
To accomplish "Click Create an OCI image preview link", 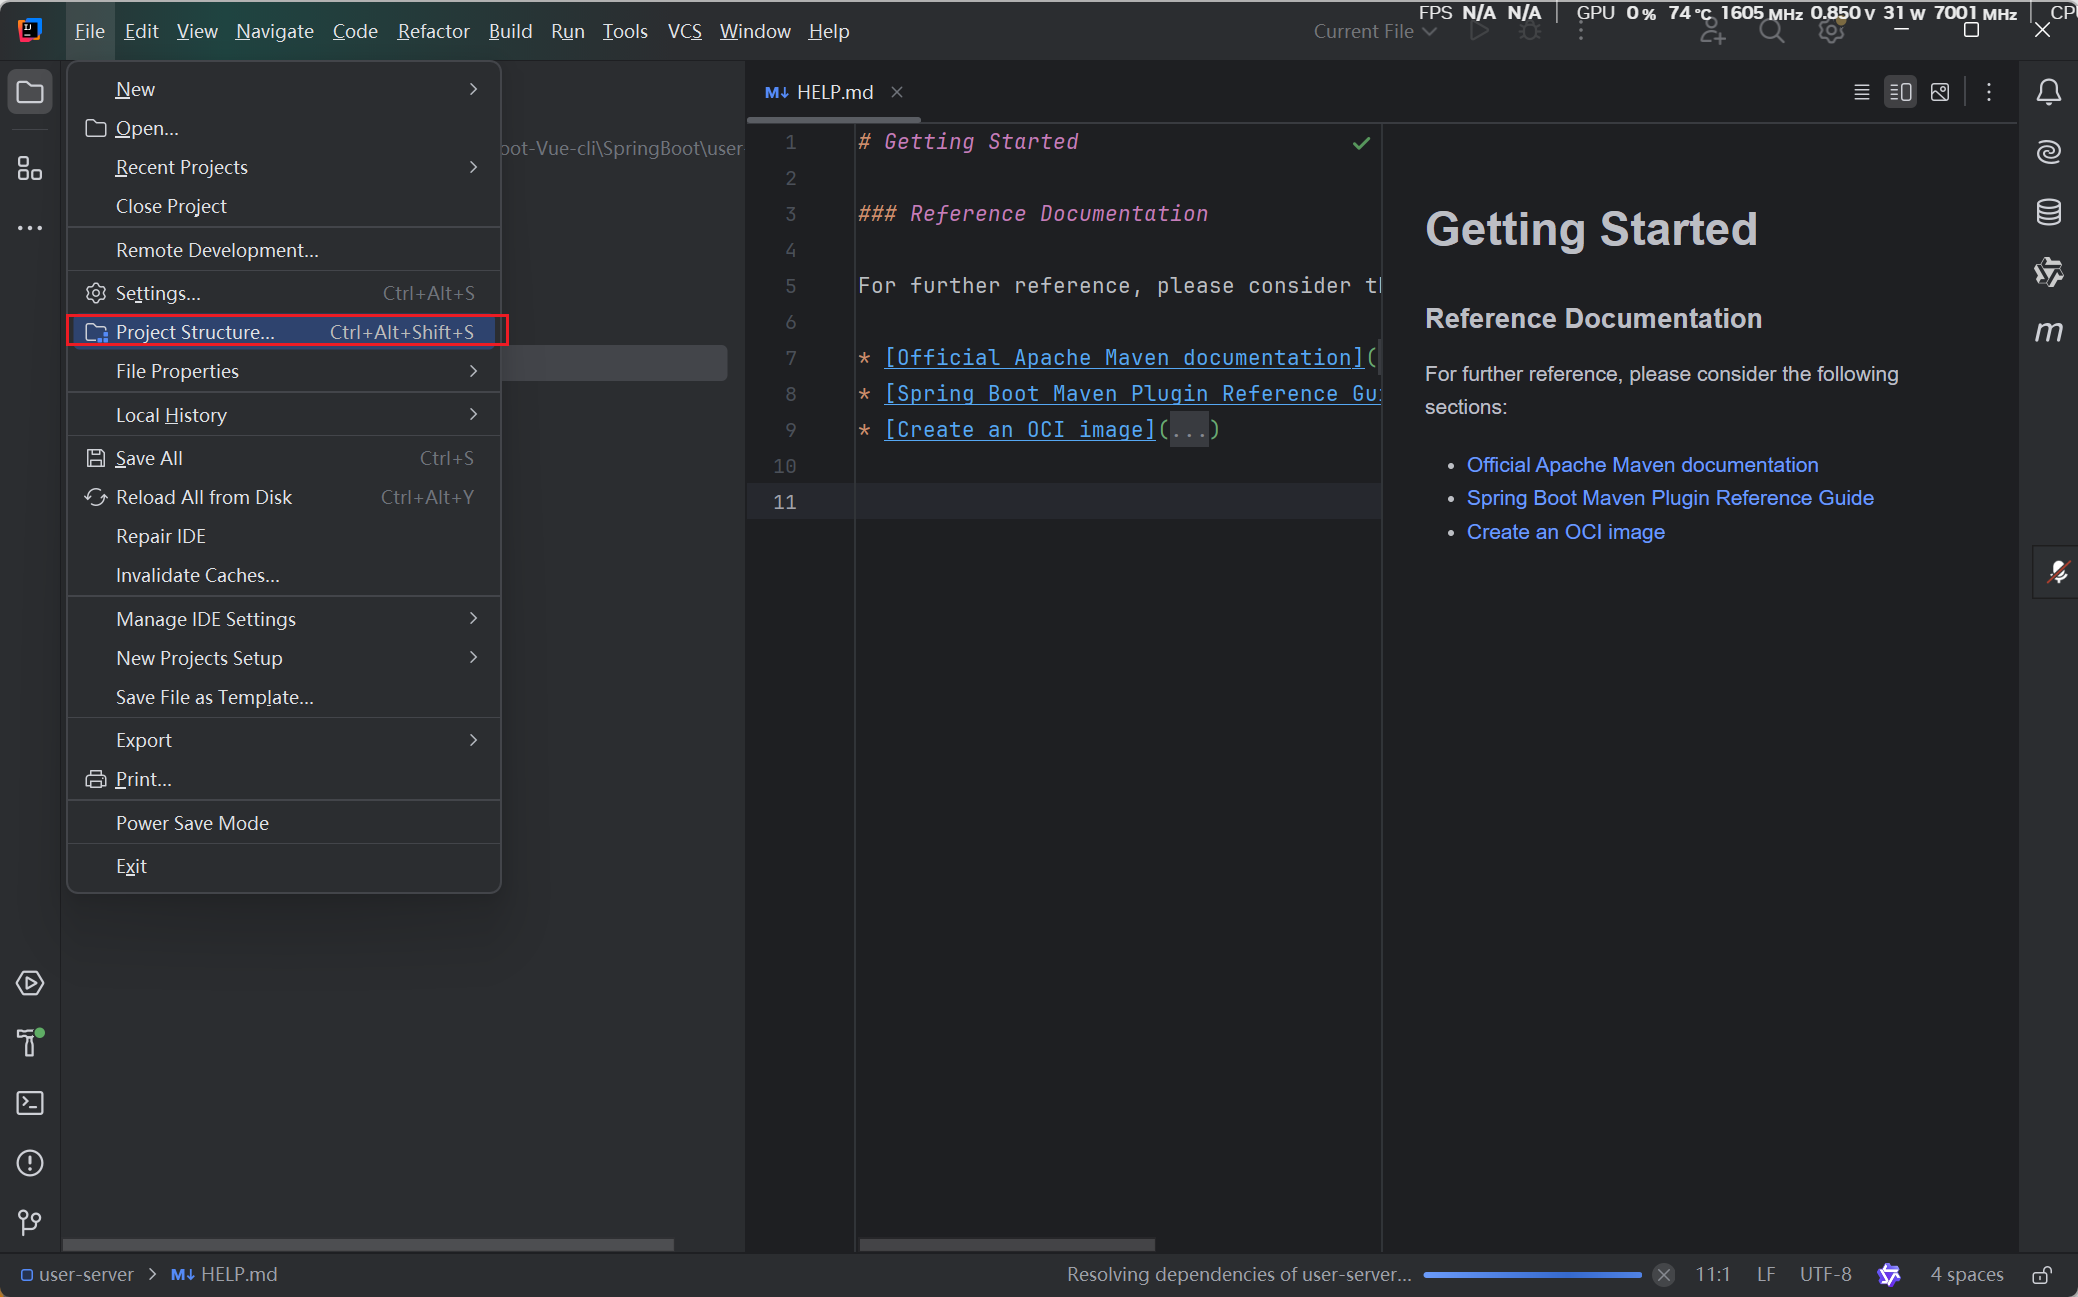I will (x=1565, y=532).
